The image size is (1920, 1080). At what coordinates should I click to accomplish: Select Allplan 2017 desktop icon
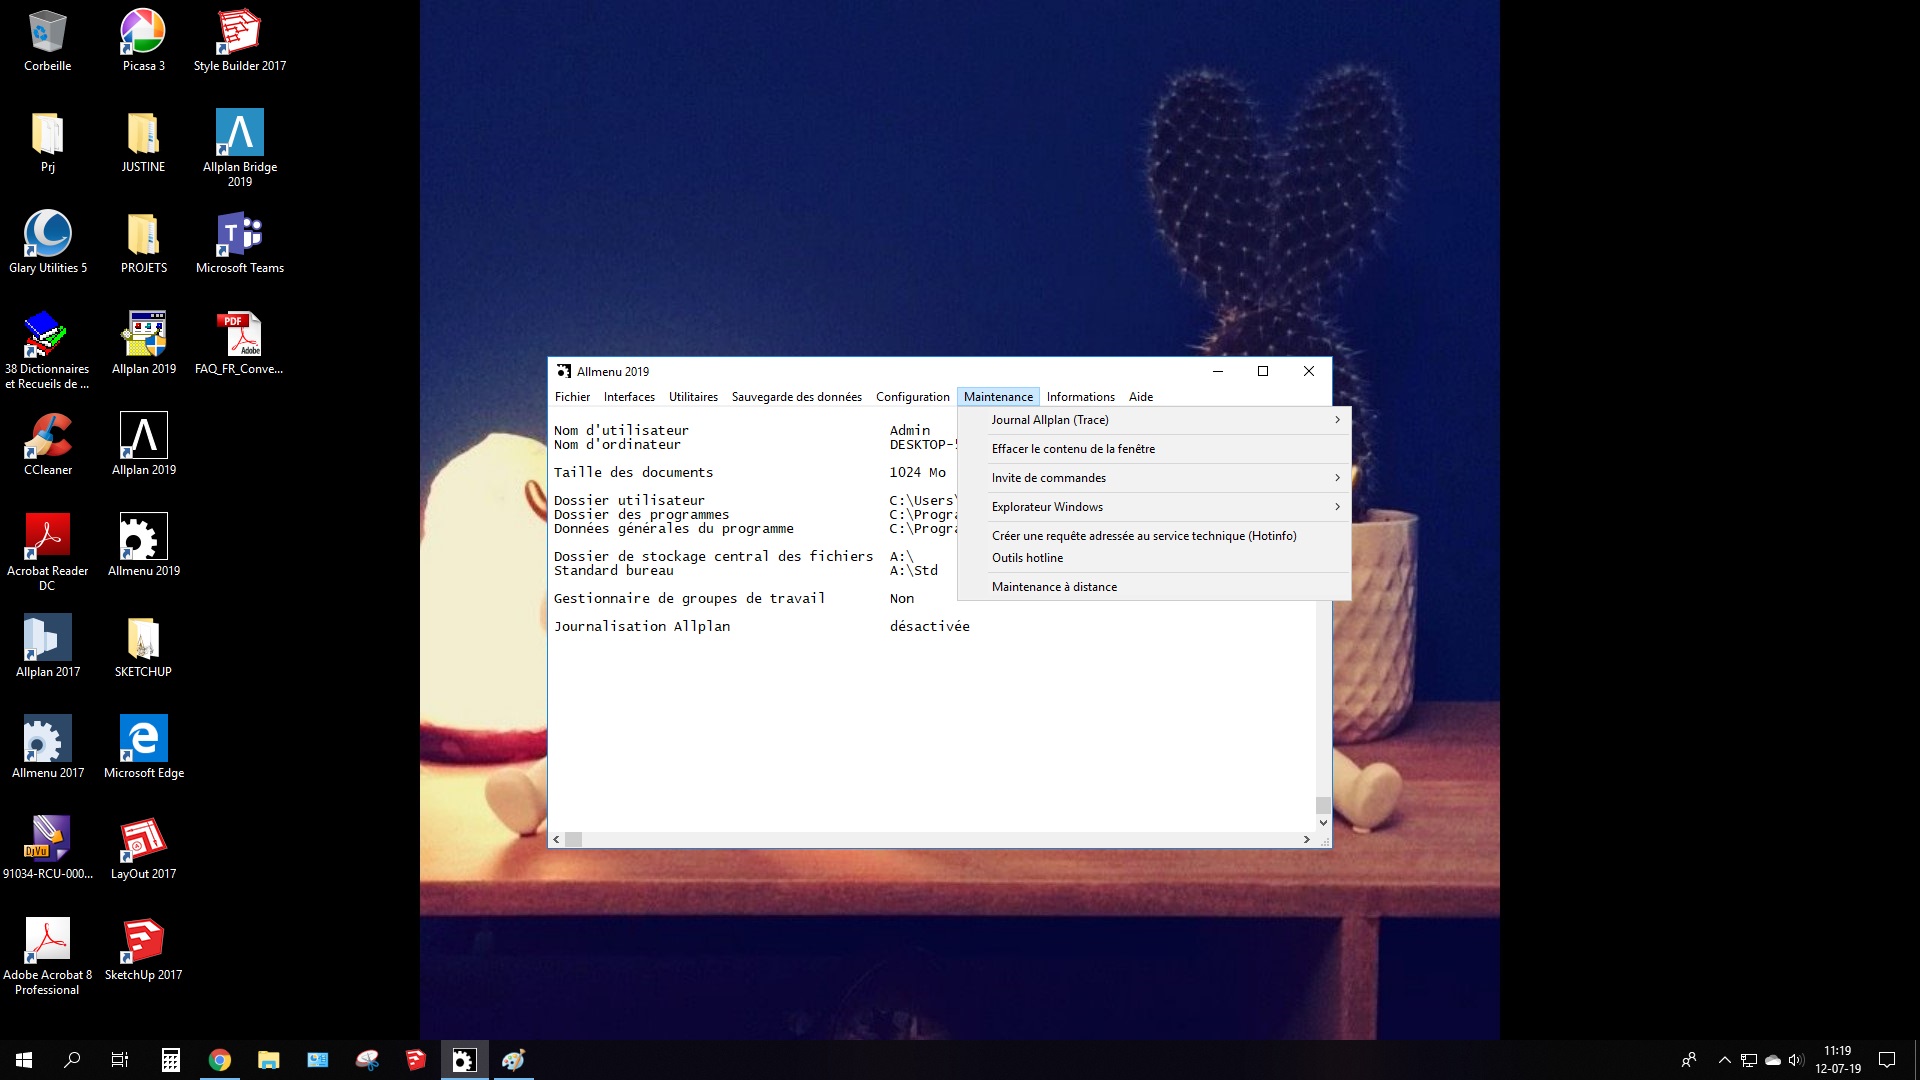[47, 647]
